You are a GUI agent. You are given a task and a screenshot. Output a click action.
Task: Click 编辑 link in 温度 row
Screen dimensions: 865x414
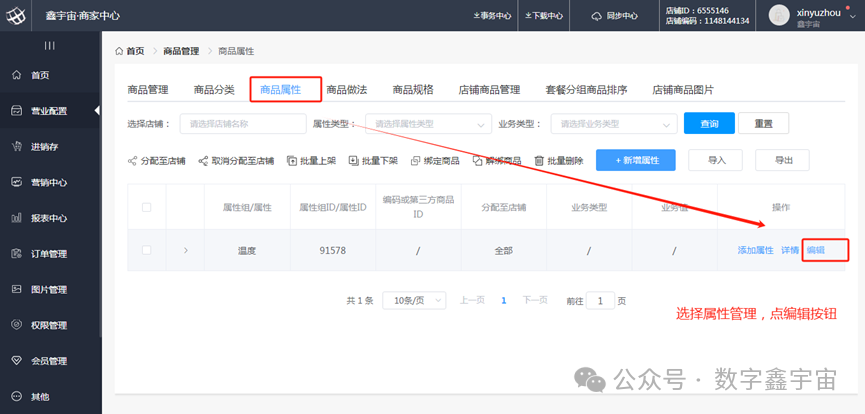(x=815, y=250)
